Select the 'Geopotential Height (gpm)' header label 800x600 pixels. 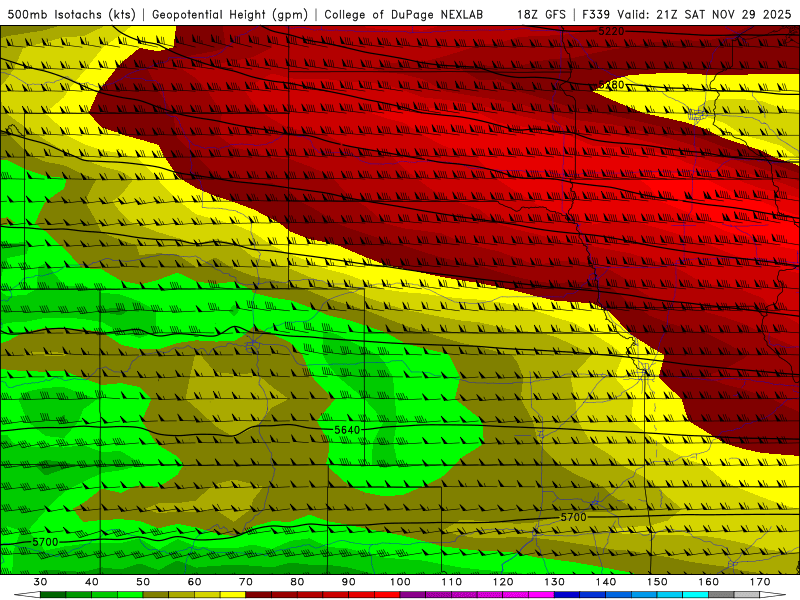[230, 15]
